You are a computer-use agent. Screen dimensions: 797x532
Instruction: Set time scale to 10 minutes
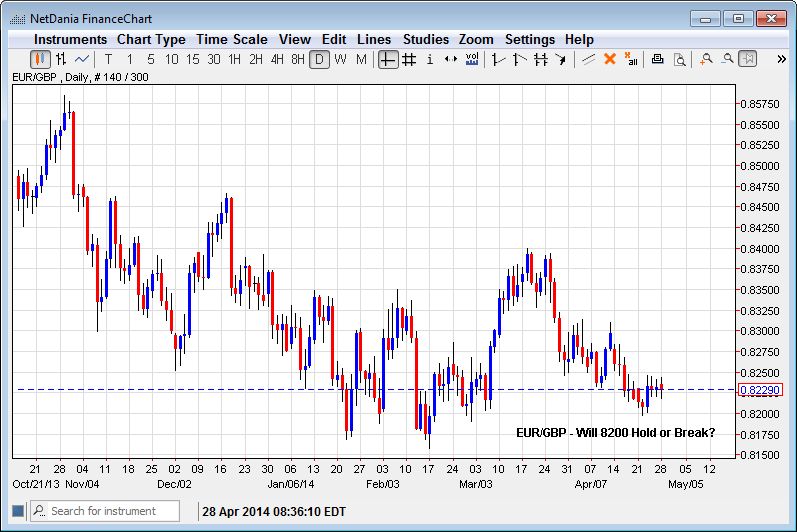(x=172, y=59)
